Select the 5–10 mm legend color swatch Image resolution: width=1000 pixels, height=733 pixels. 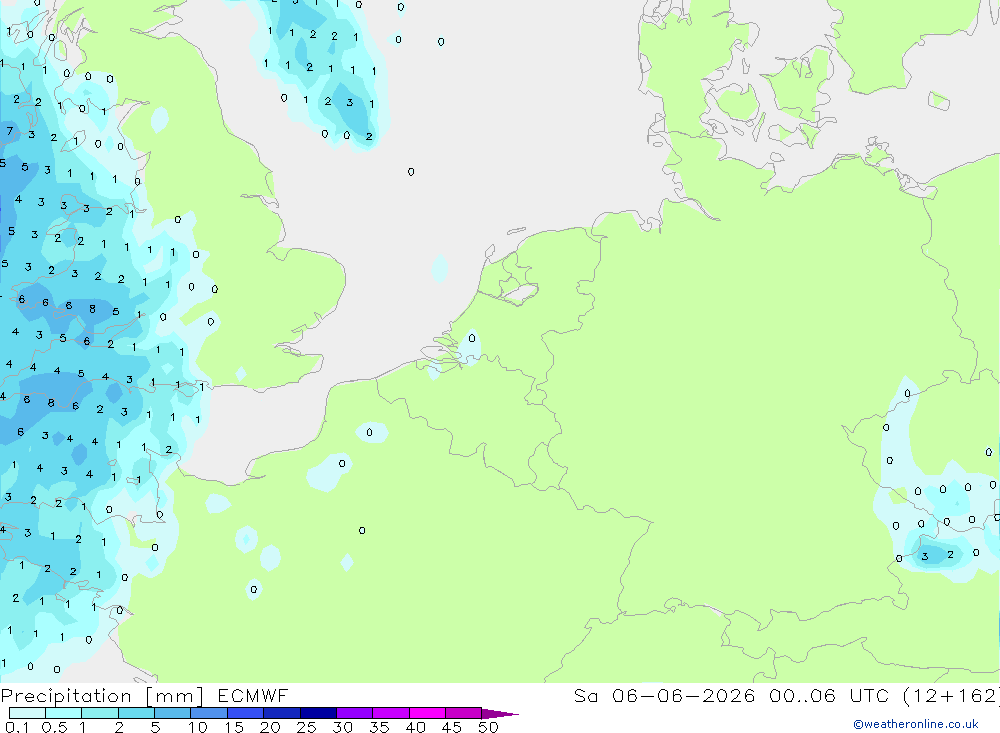point(173,713)
